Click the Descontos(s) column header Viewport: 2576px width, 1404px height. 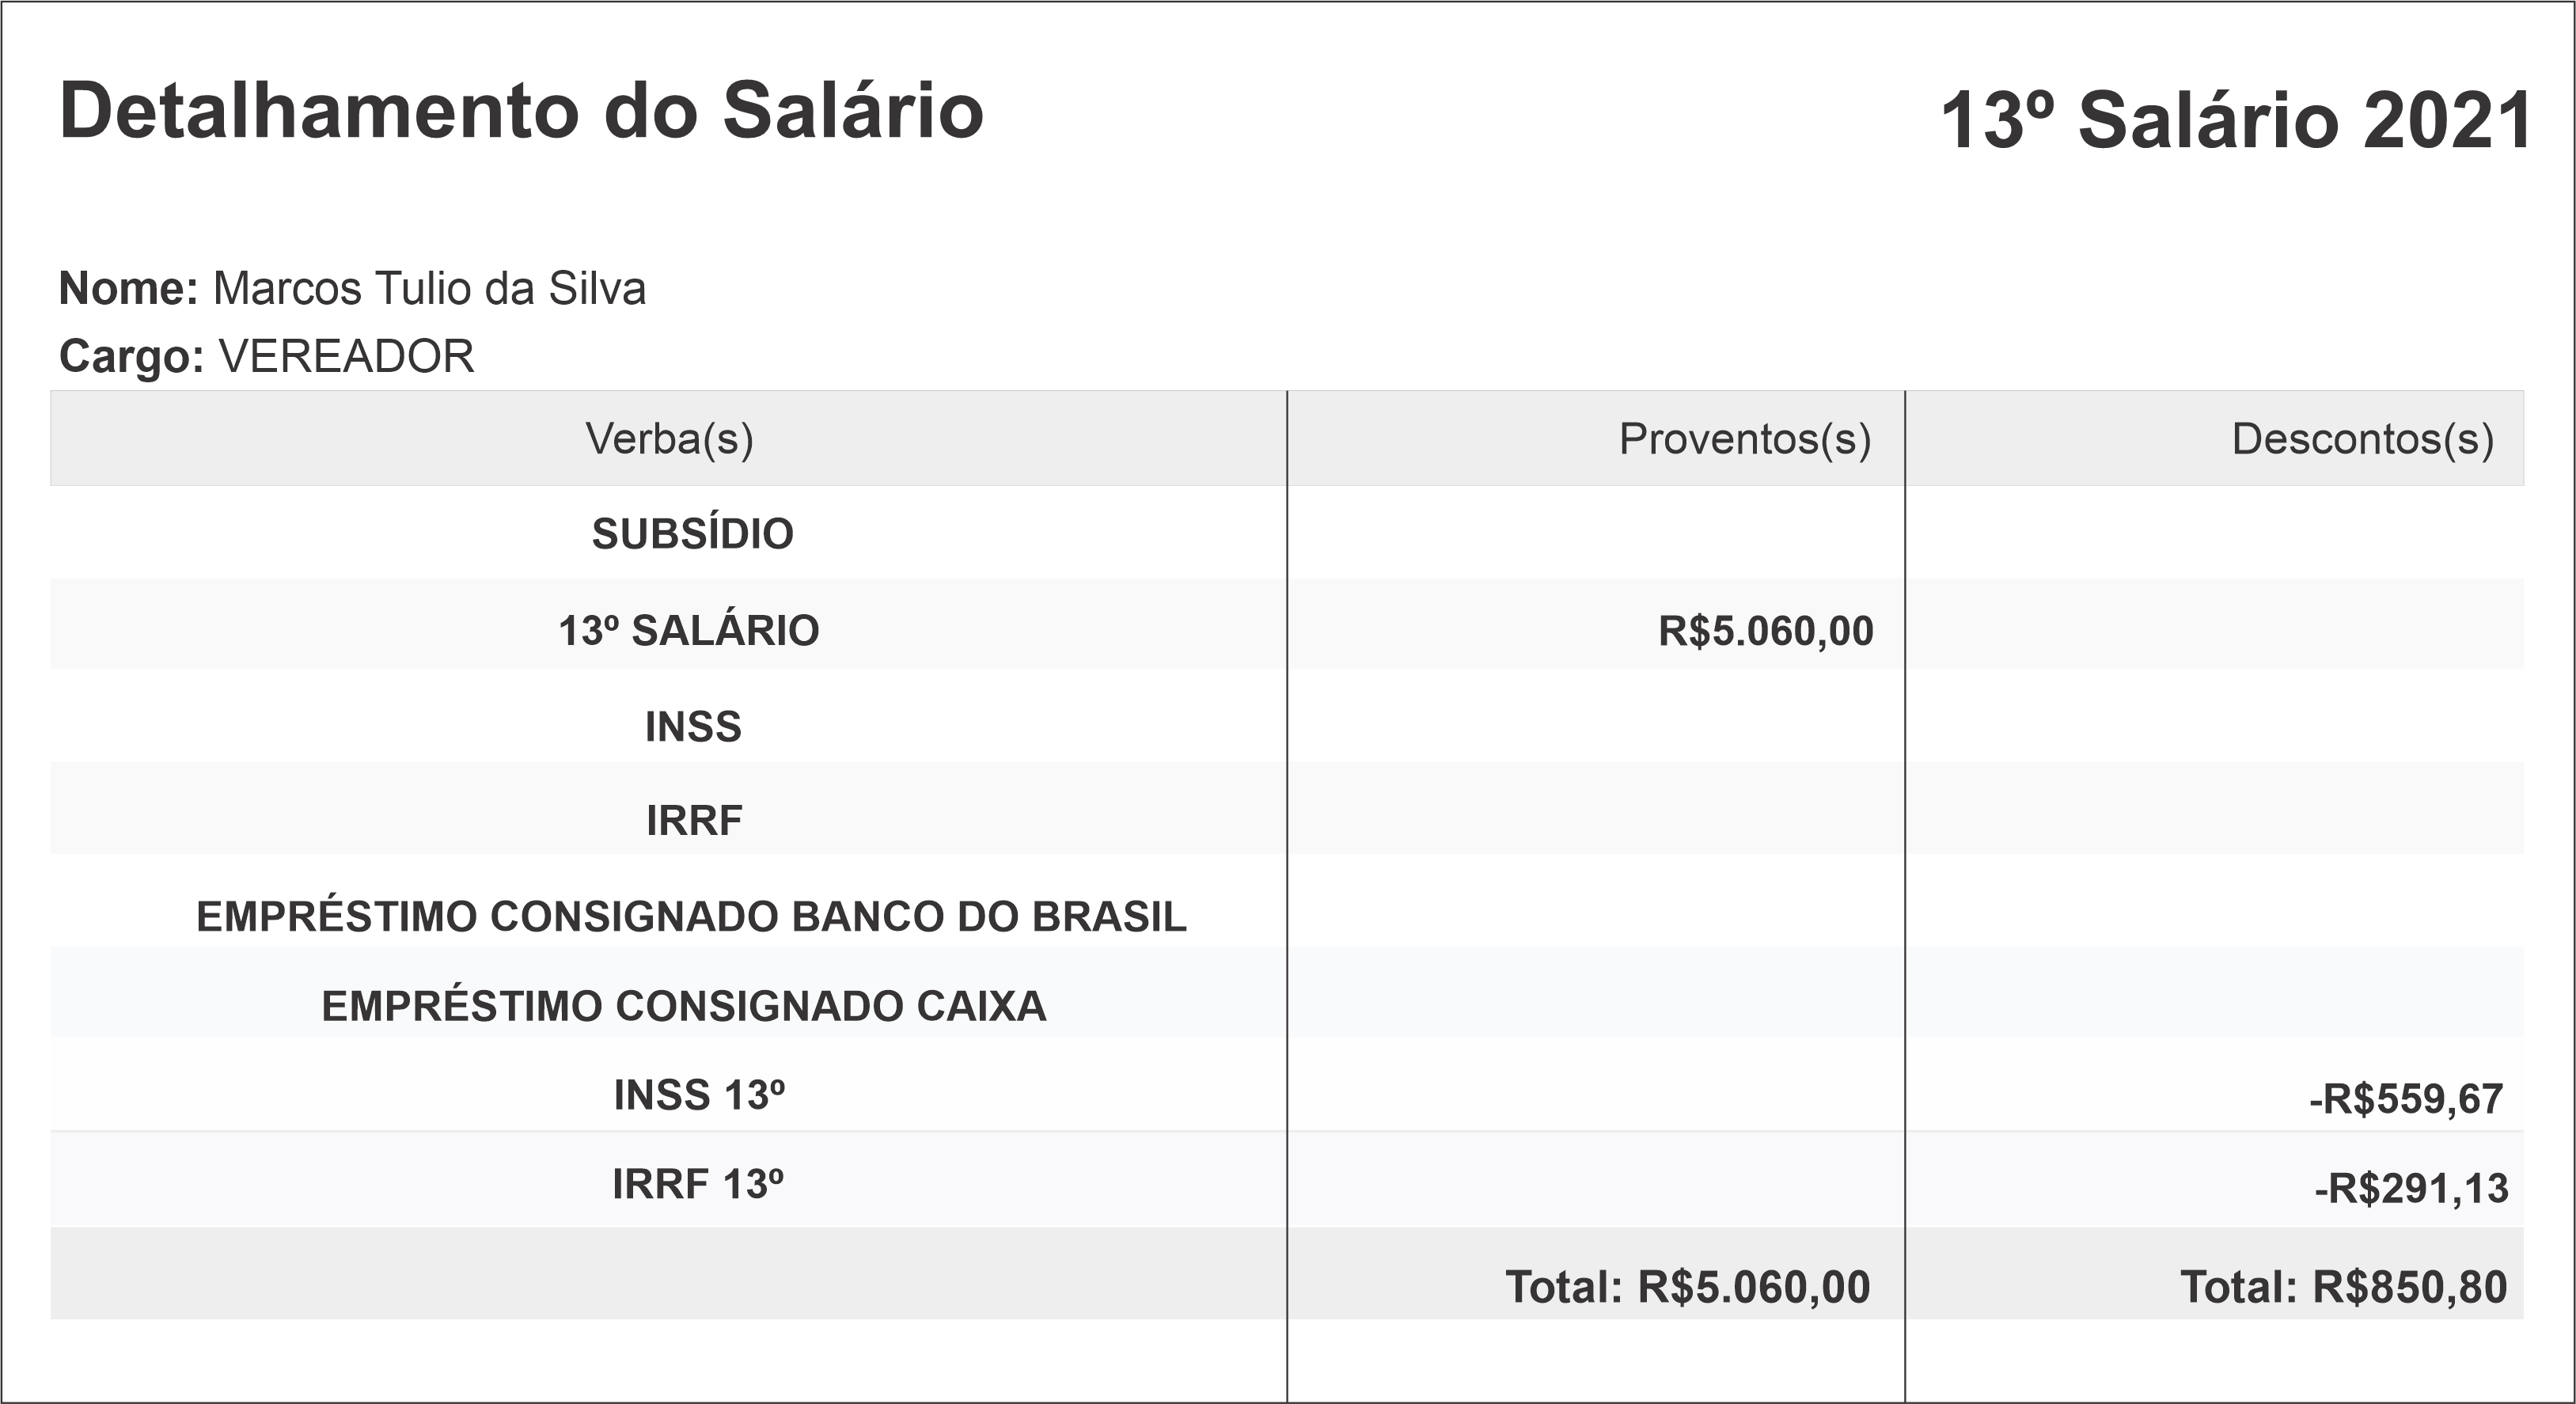pyautogui.click(x=2362, y=439)
